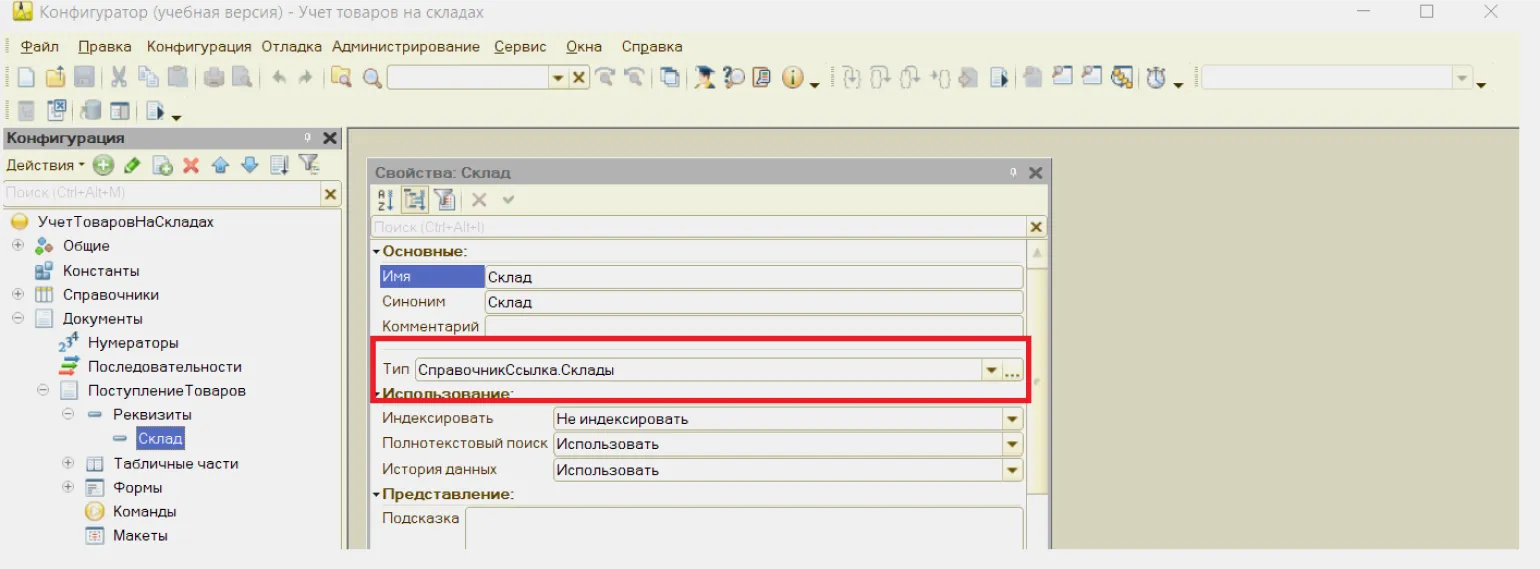Click the pencil Edit icon in configuration toolbar
1540x569 pixels.
click(x=132, y=165)
